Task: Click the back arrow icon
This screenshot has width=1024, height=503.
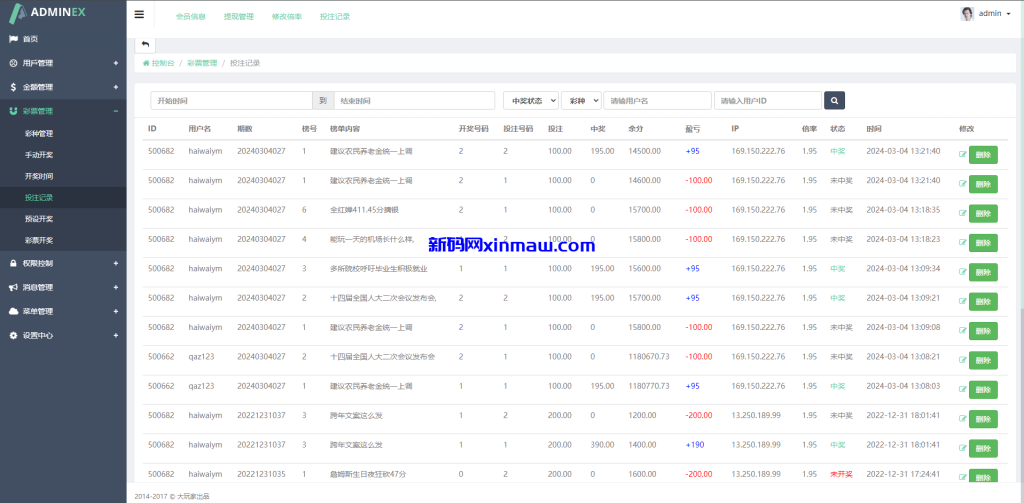Action: click(x=145, y=44)
